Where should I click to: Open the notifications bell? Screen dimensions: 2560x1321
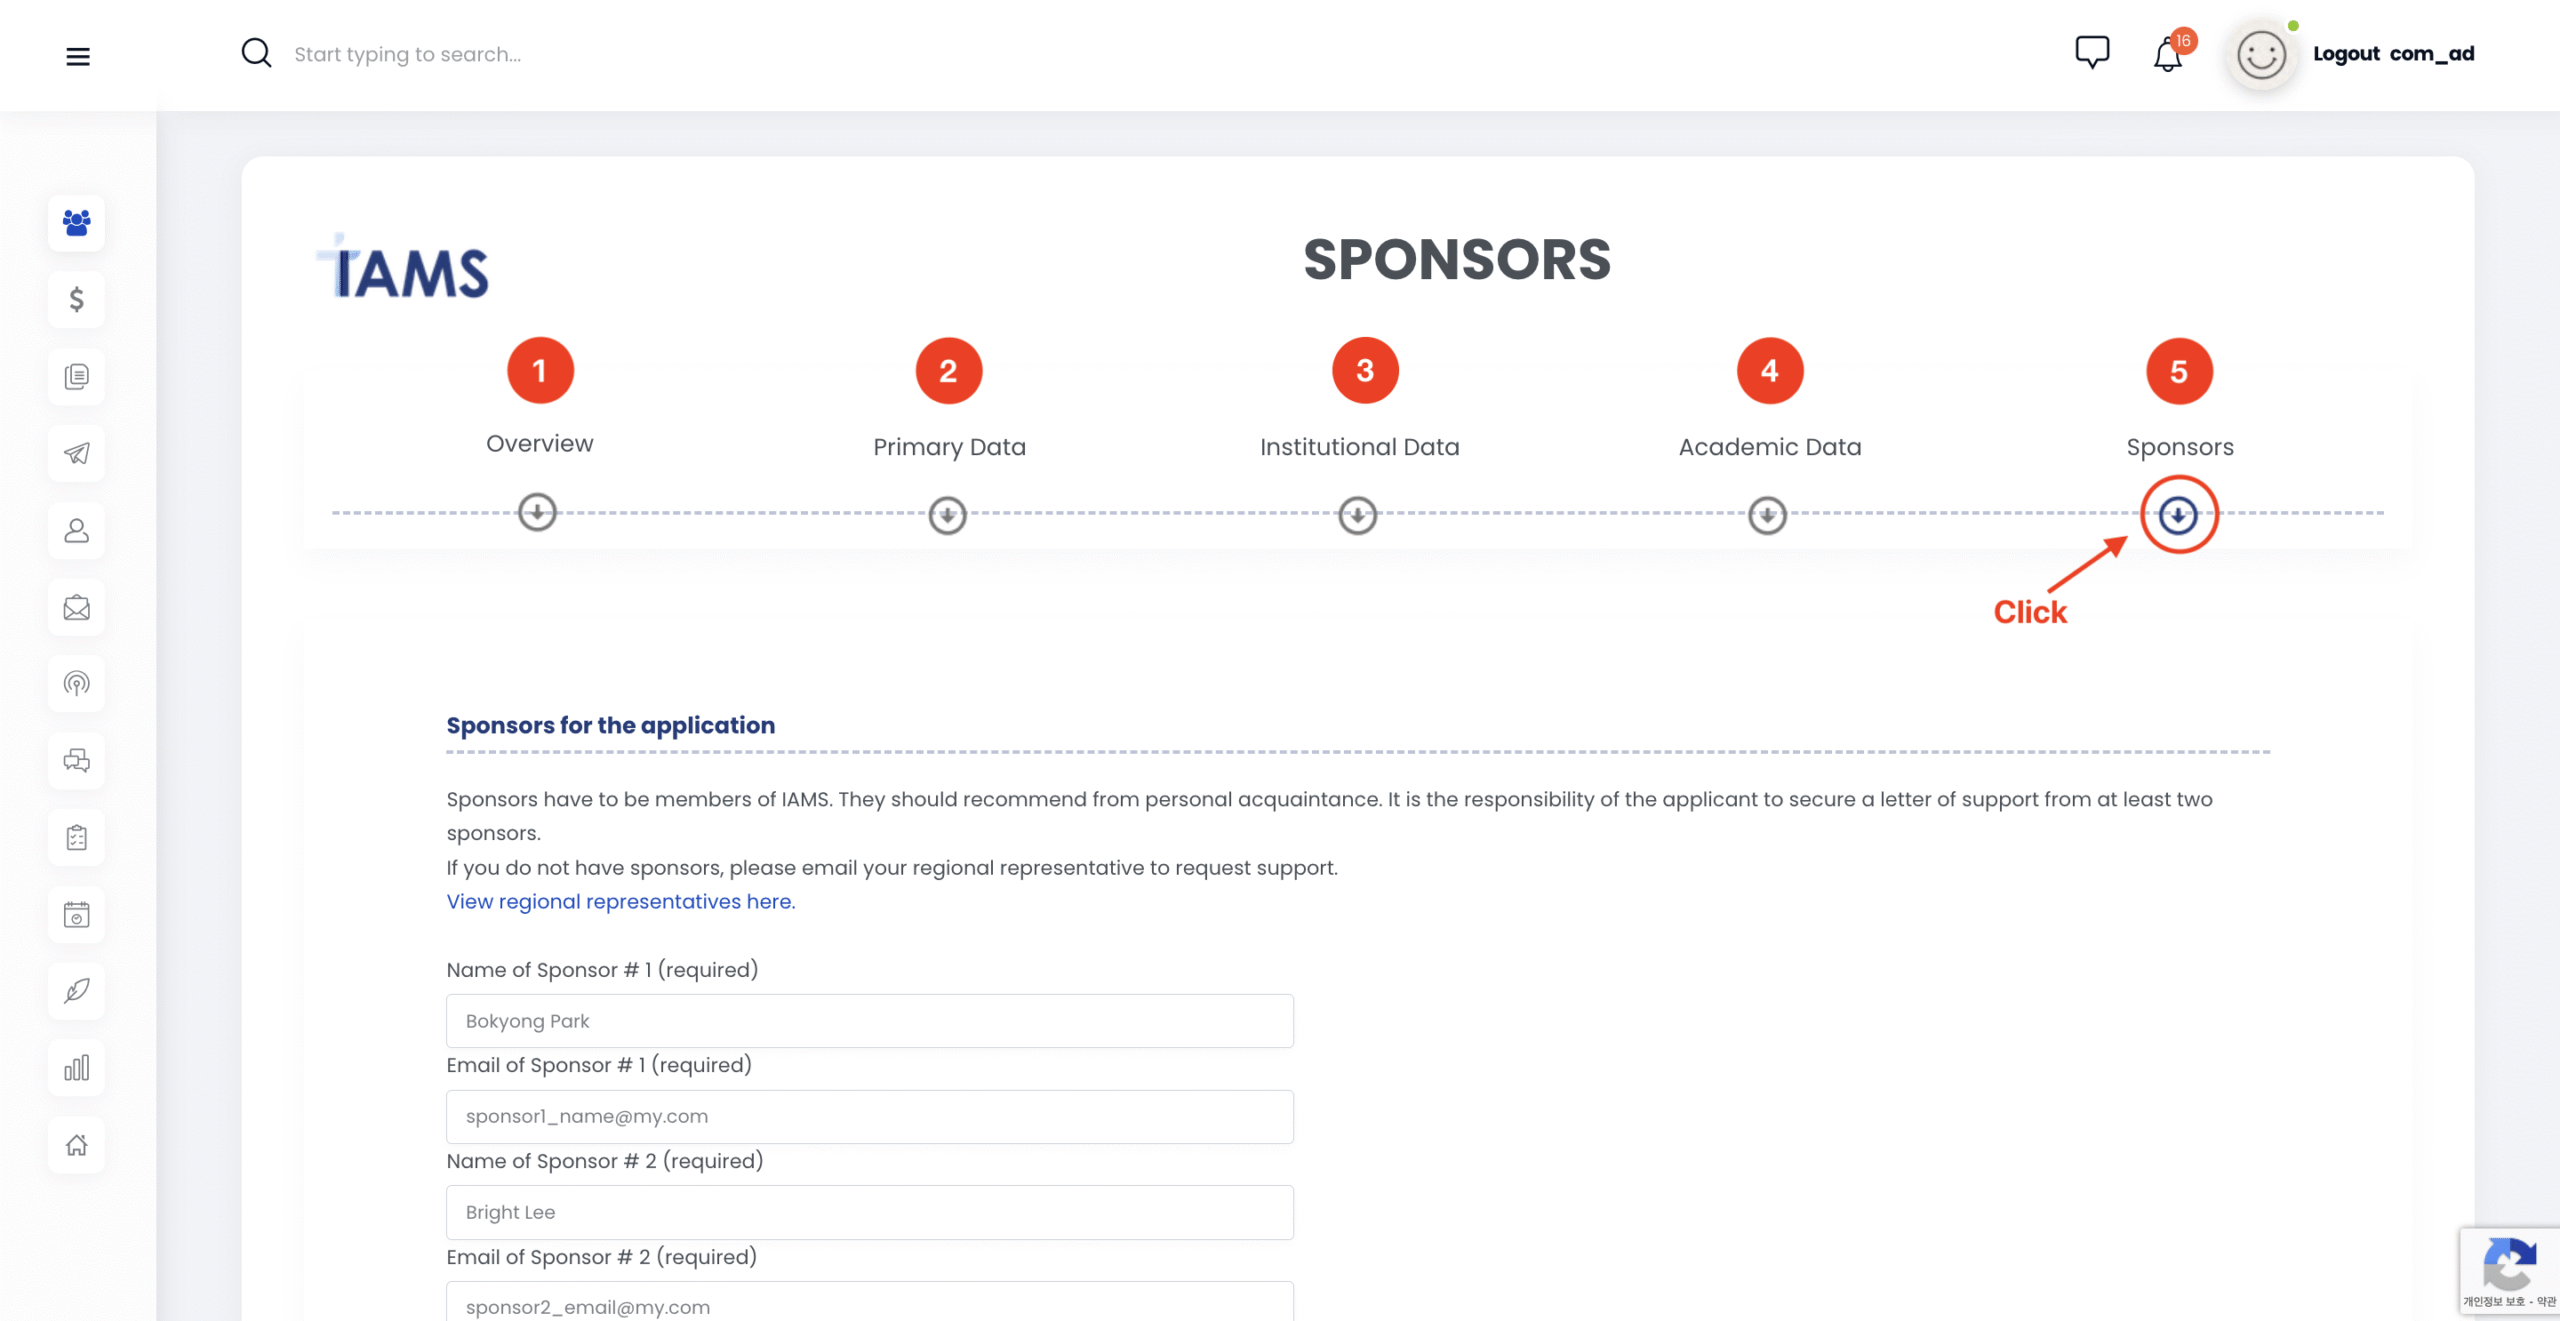click(x=2167, y=55)
